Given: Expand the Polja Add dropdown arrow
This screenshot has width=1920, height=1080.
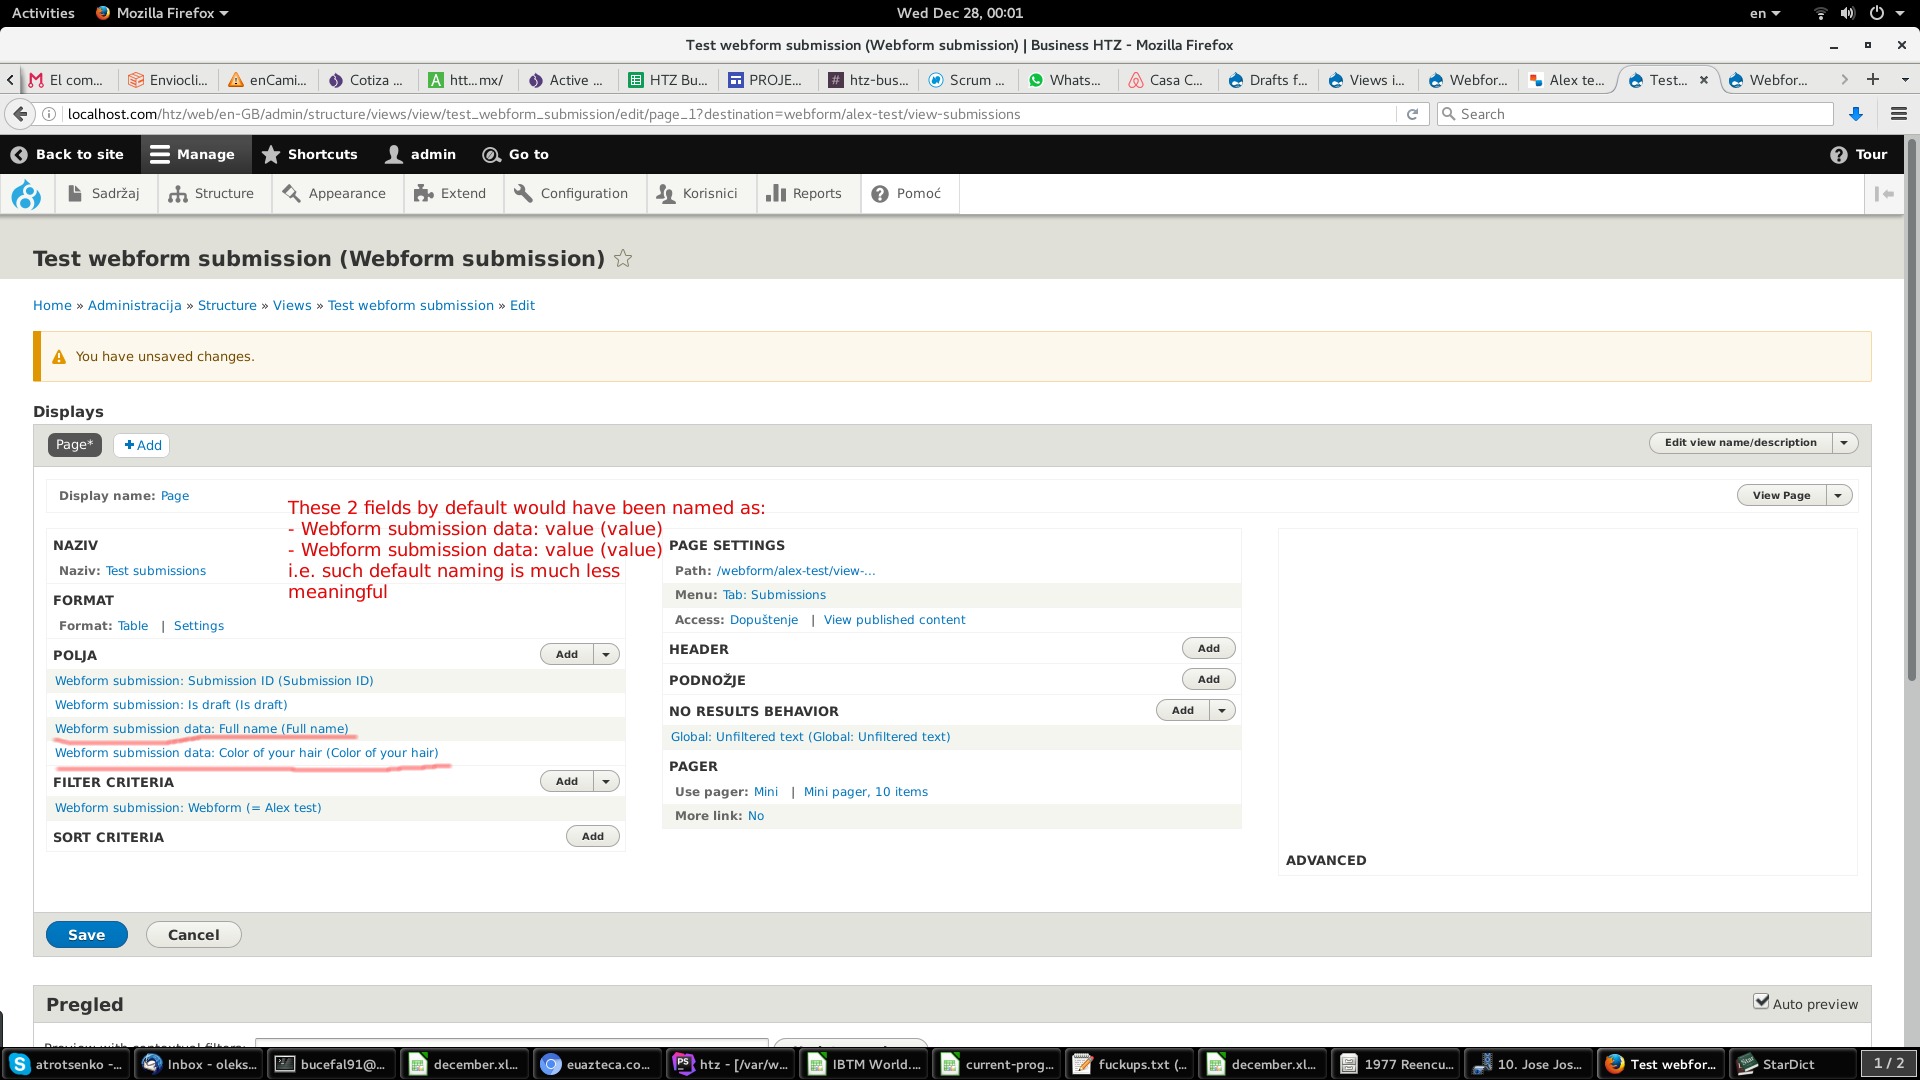Looking at the screenshot, I should point(606,655).
